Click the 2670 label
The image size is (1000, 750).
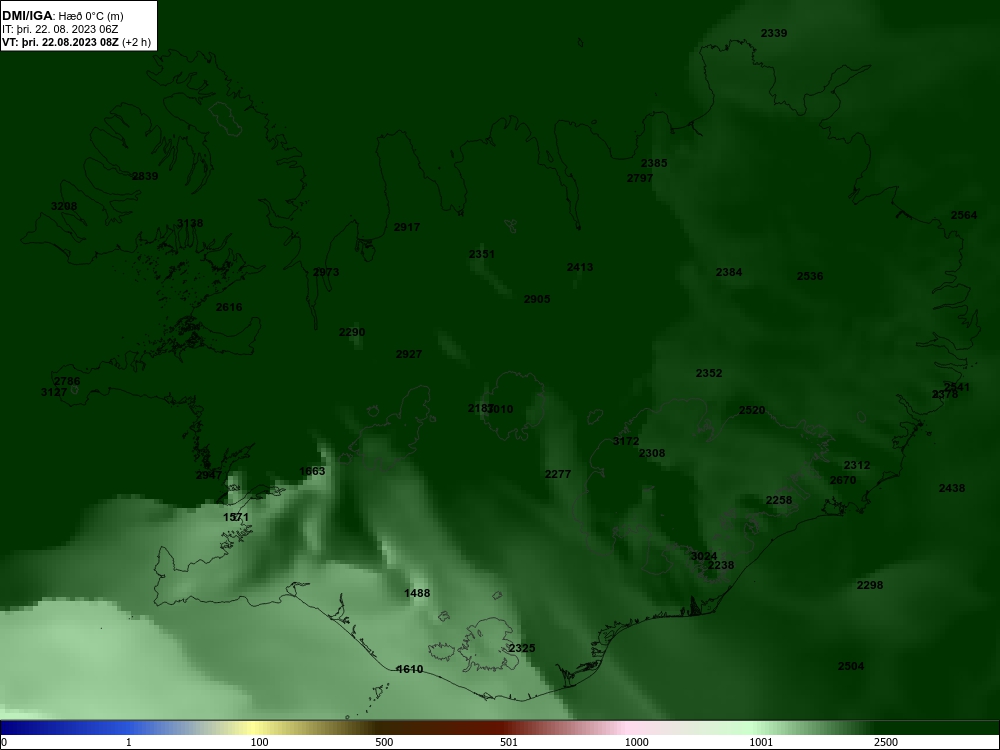coord(842,480)
